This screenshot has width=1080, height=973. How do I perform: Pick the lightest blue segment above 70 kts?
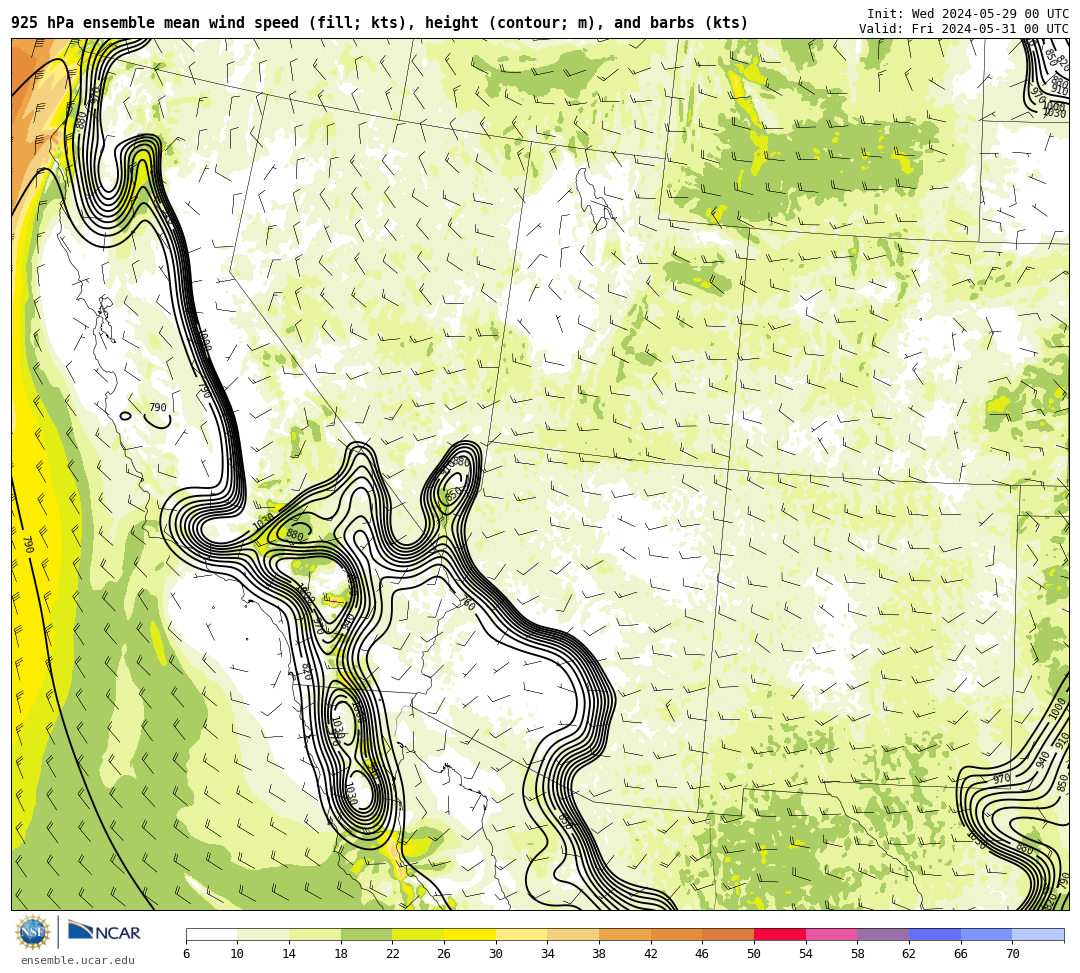[x=1038, y=934]
